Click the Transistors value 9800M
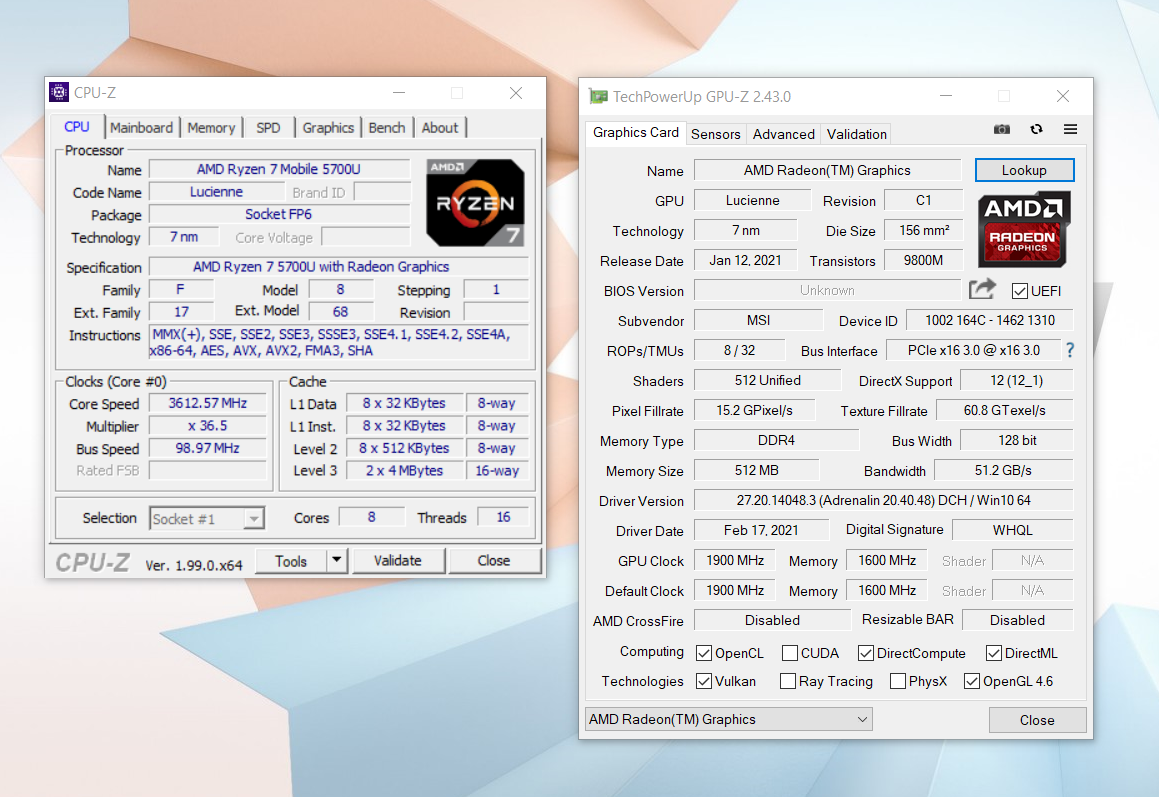The width and height of the screenshot is (1159, 797). pyautogui.click(x=923, y=260)
